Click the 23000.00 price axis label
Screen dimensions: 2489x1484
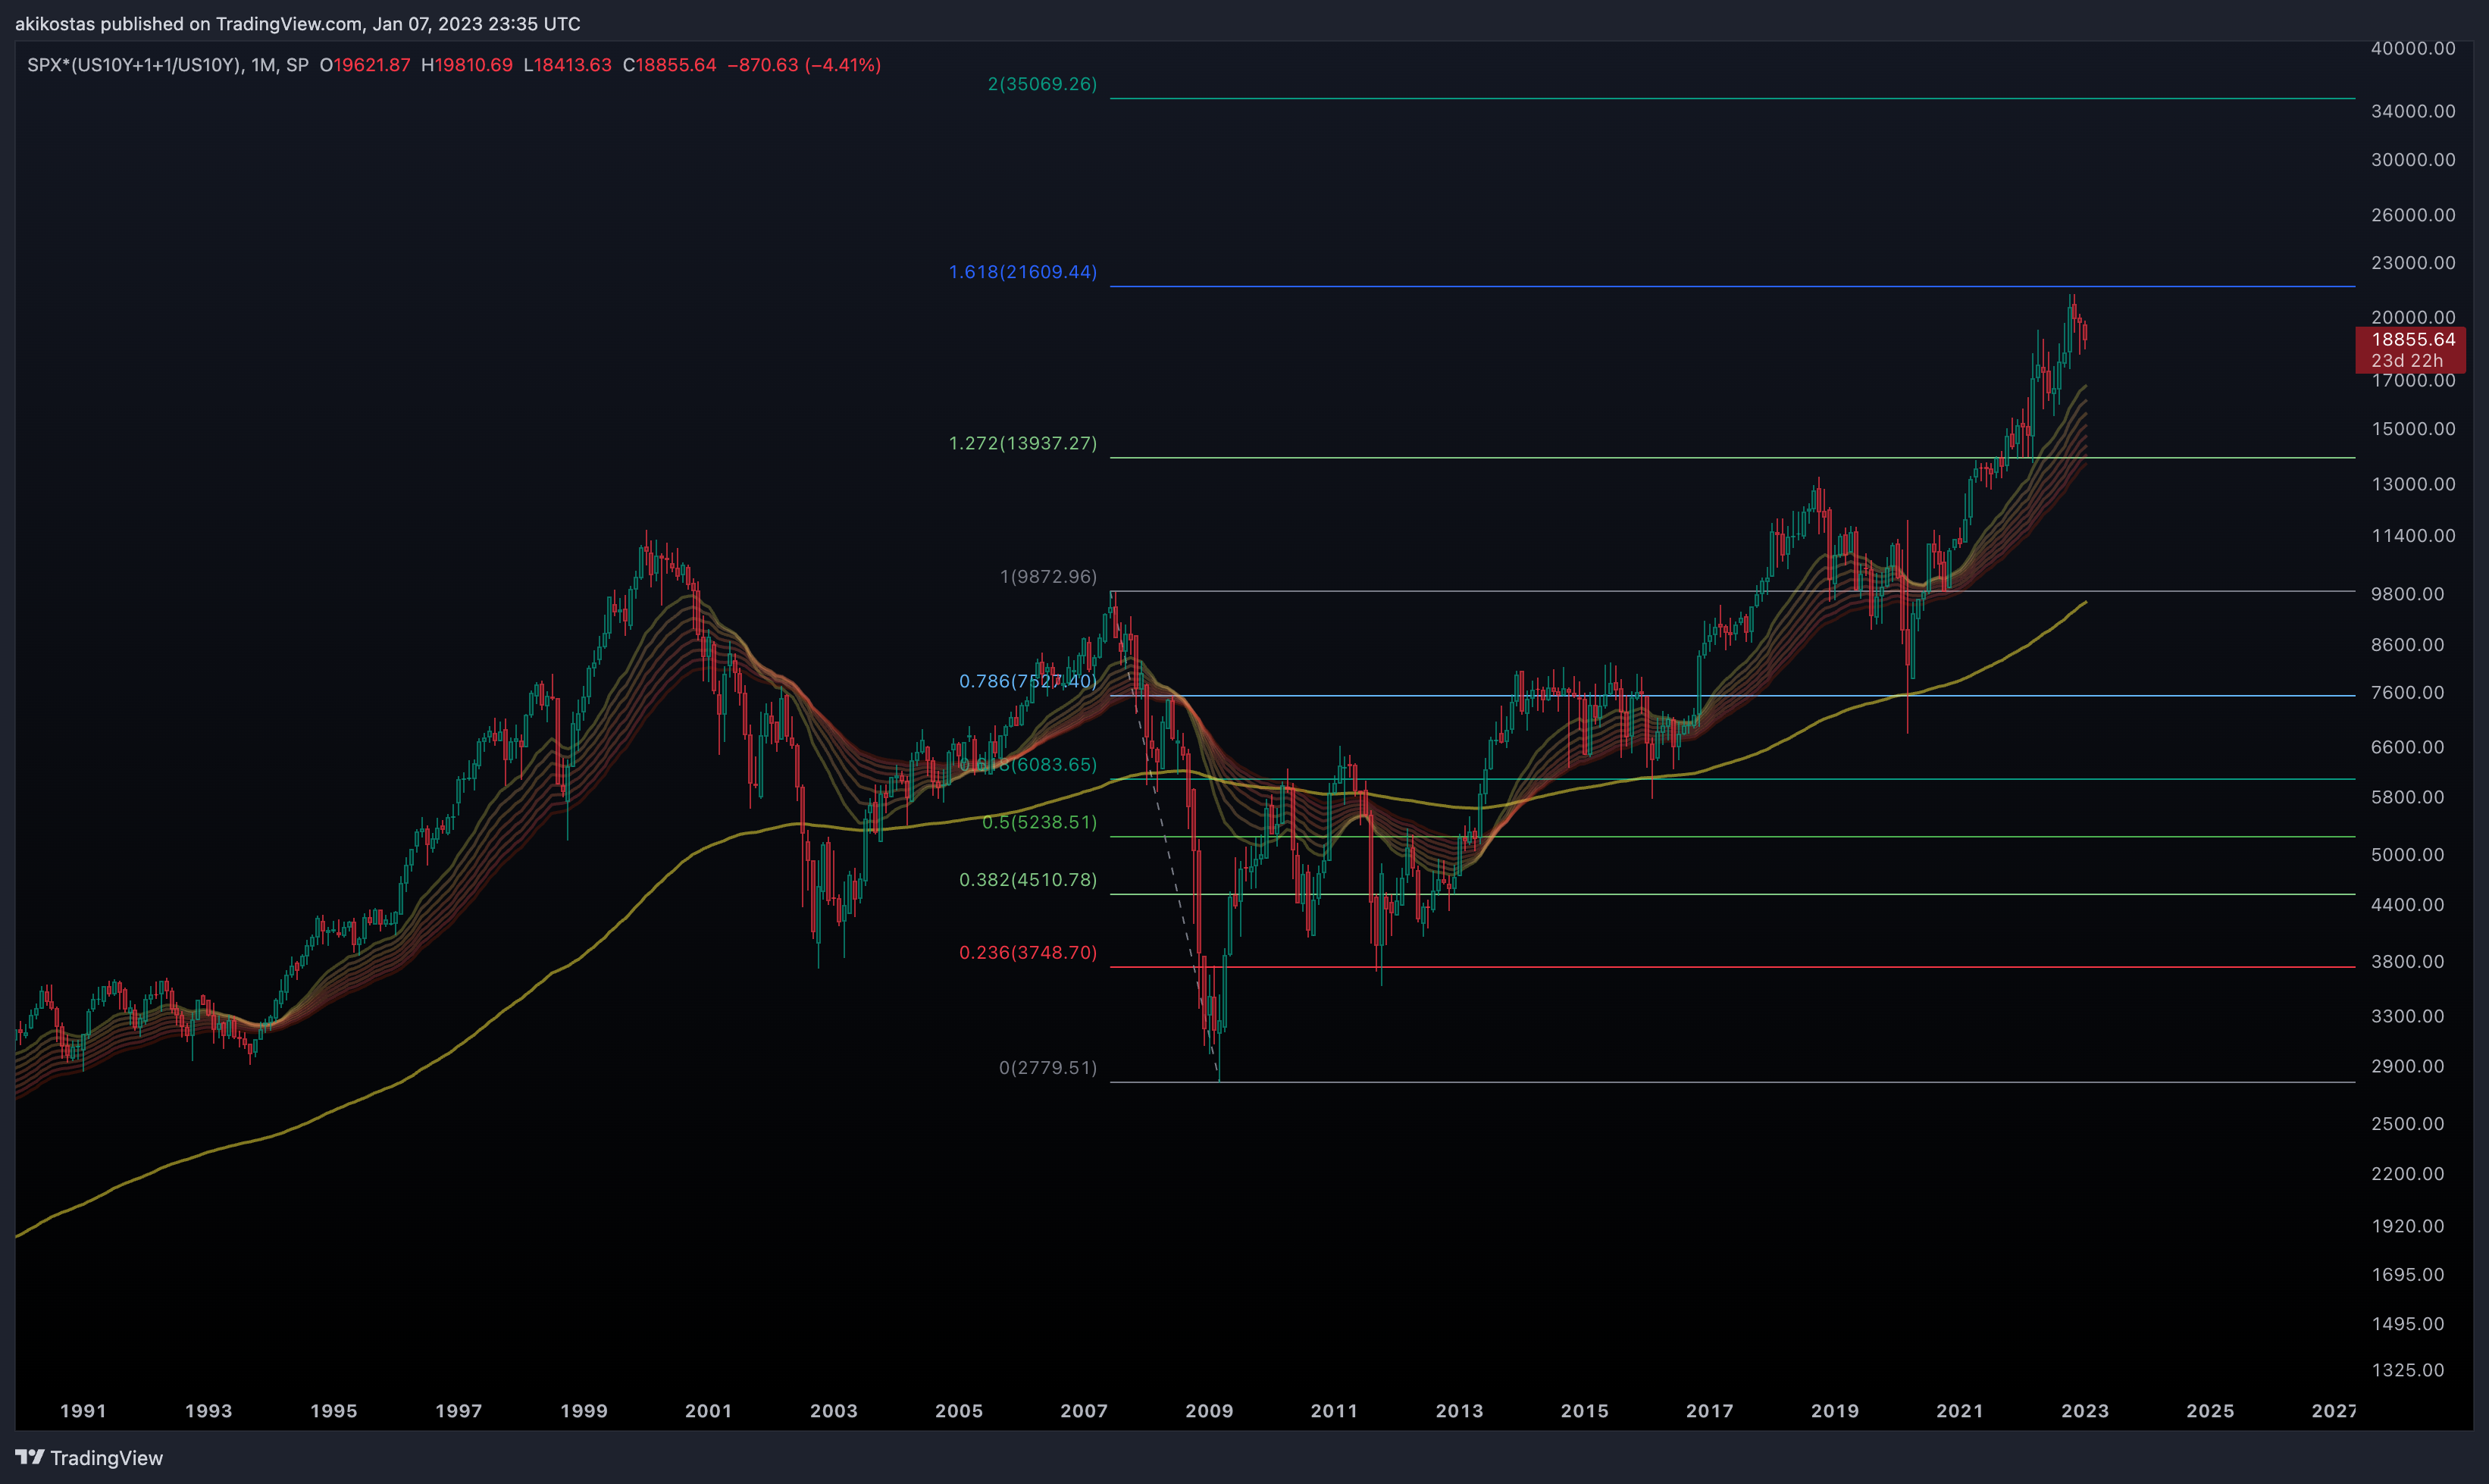click(x=2413, y=263)
